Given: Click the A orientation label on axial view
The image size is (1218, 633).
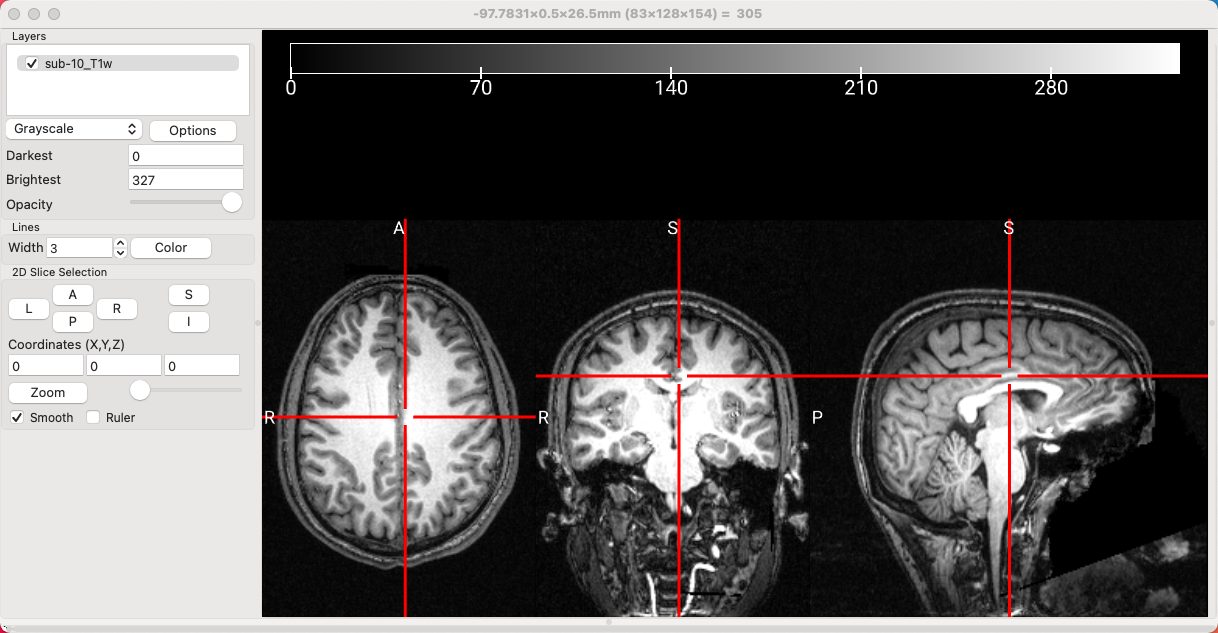Looking at the screenshot, I should tap(398, 229).
